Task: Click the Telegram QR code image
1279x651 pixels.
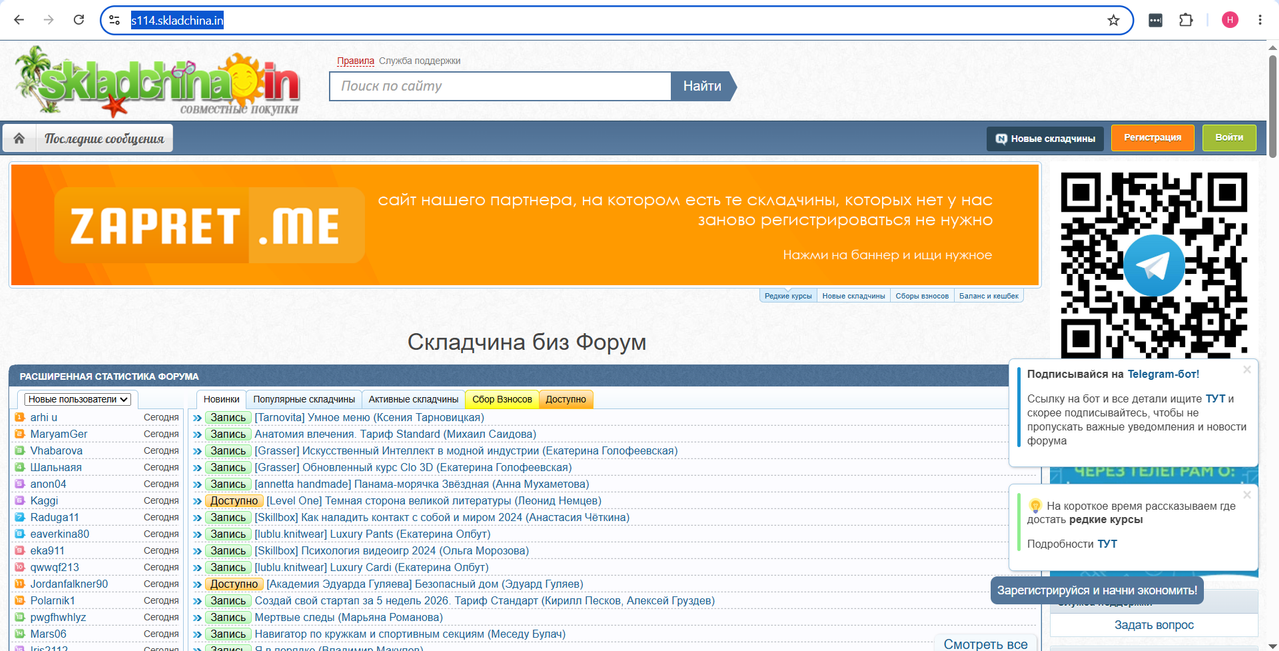Action: [x=1154, y=264]
